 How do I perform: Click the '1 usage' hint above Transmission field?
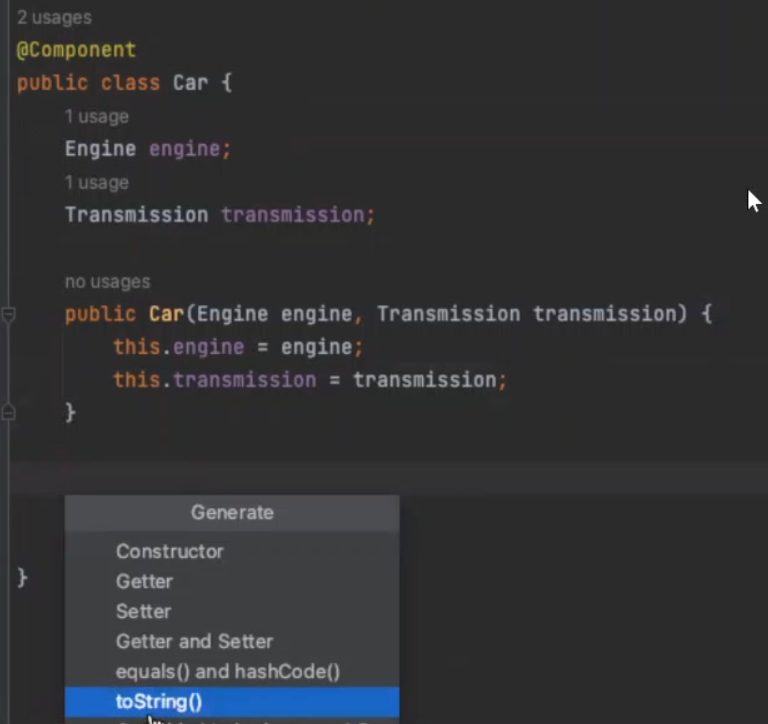click(97, 183)
